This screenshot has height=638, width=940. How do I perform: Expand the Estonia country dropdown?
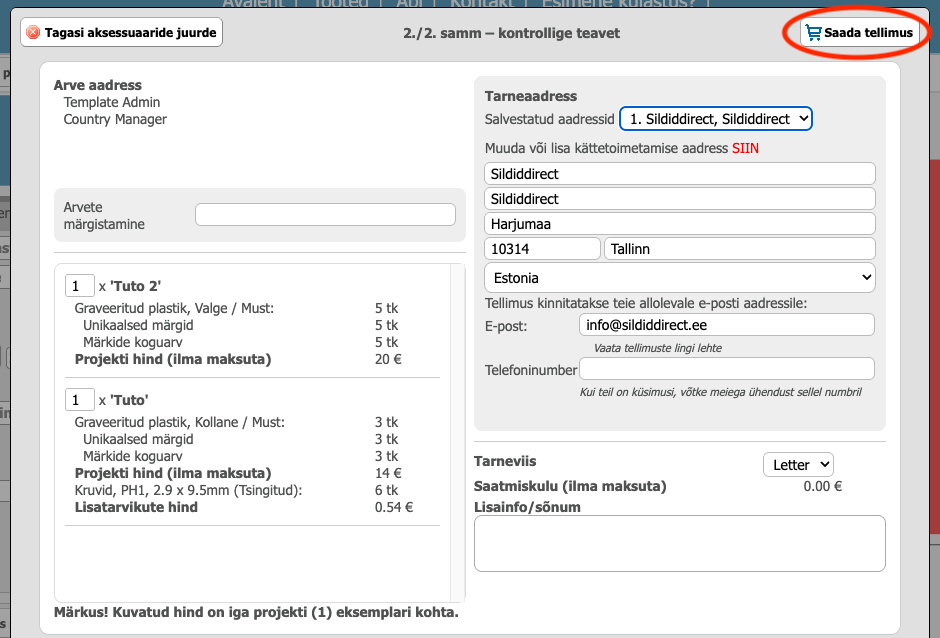point(679,277)
